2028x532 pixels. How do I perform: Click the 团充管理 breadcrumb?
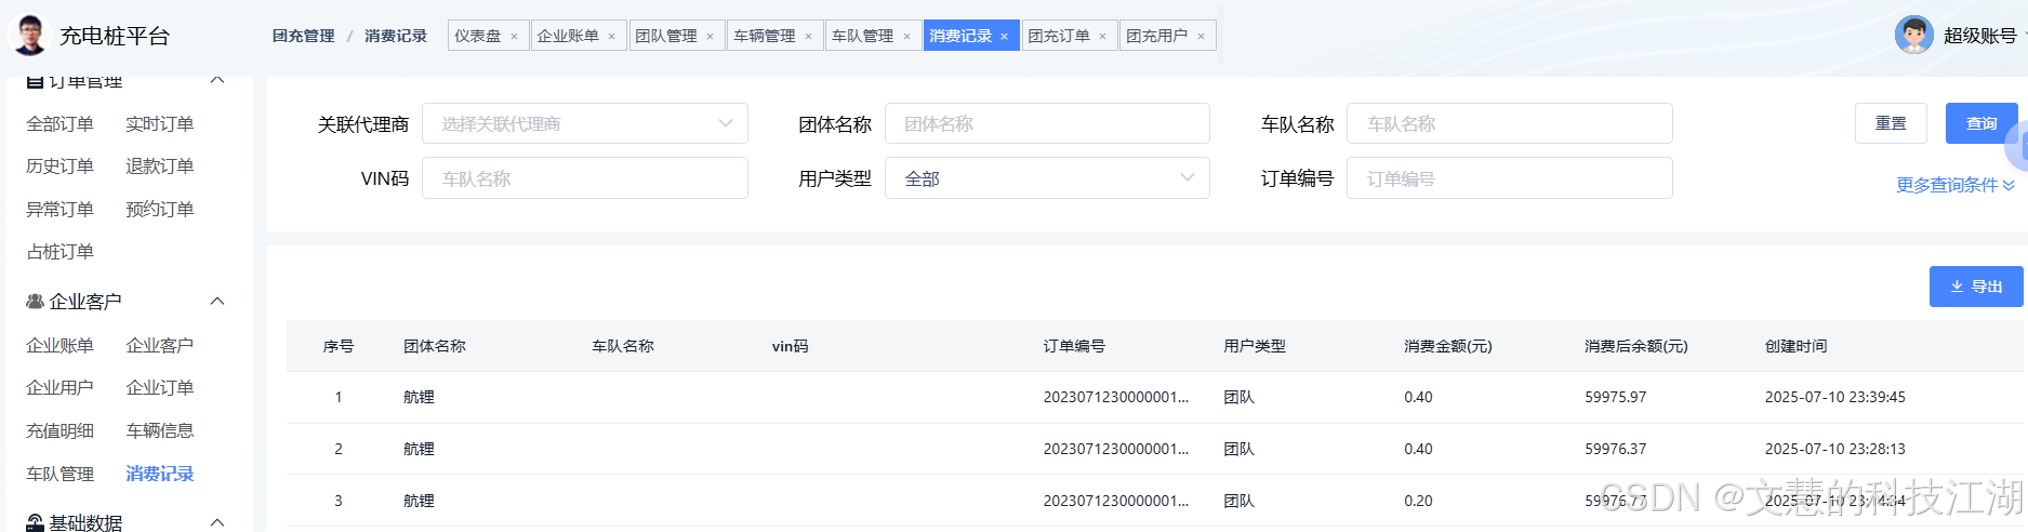pyautogui.click(x=304, y=36)
